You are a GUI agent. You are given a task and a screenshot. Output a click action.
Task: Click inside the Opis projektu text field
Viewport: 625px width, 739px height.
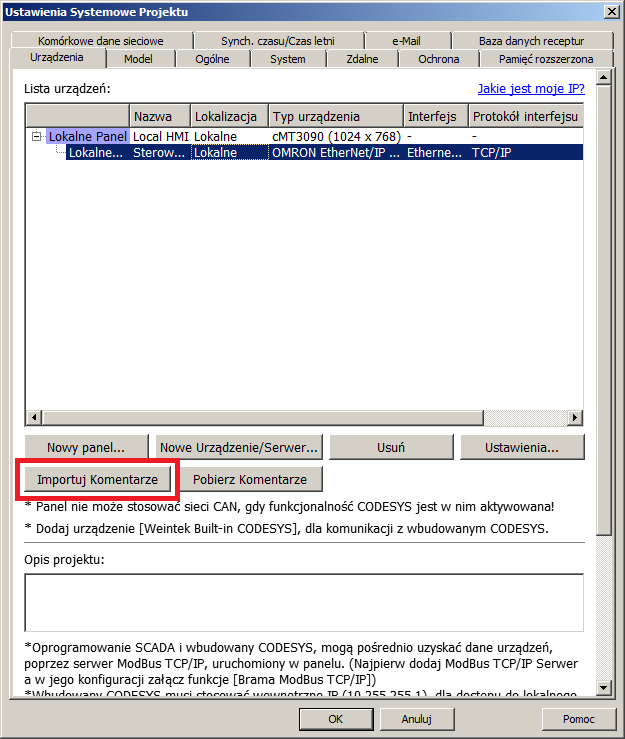303,602
